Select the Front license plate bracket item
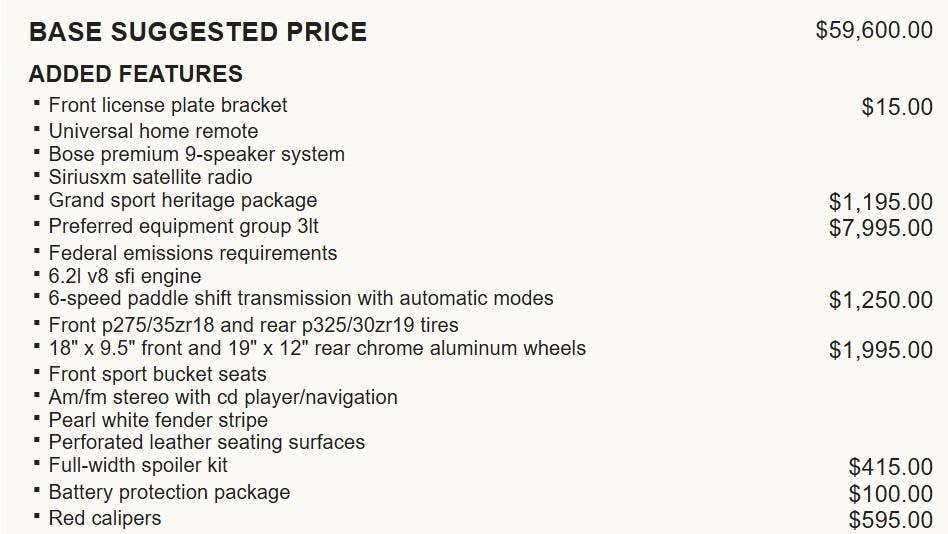This screenshot has width=948, height=534. (167, 105)
